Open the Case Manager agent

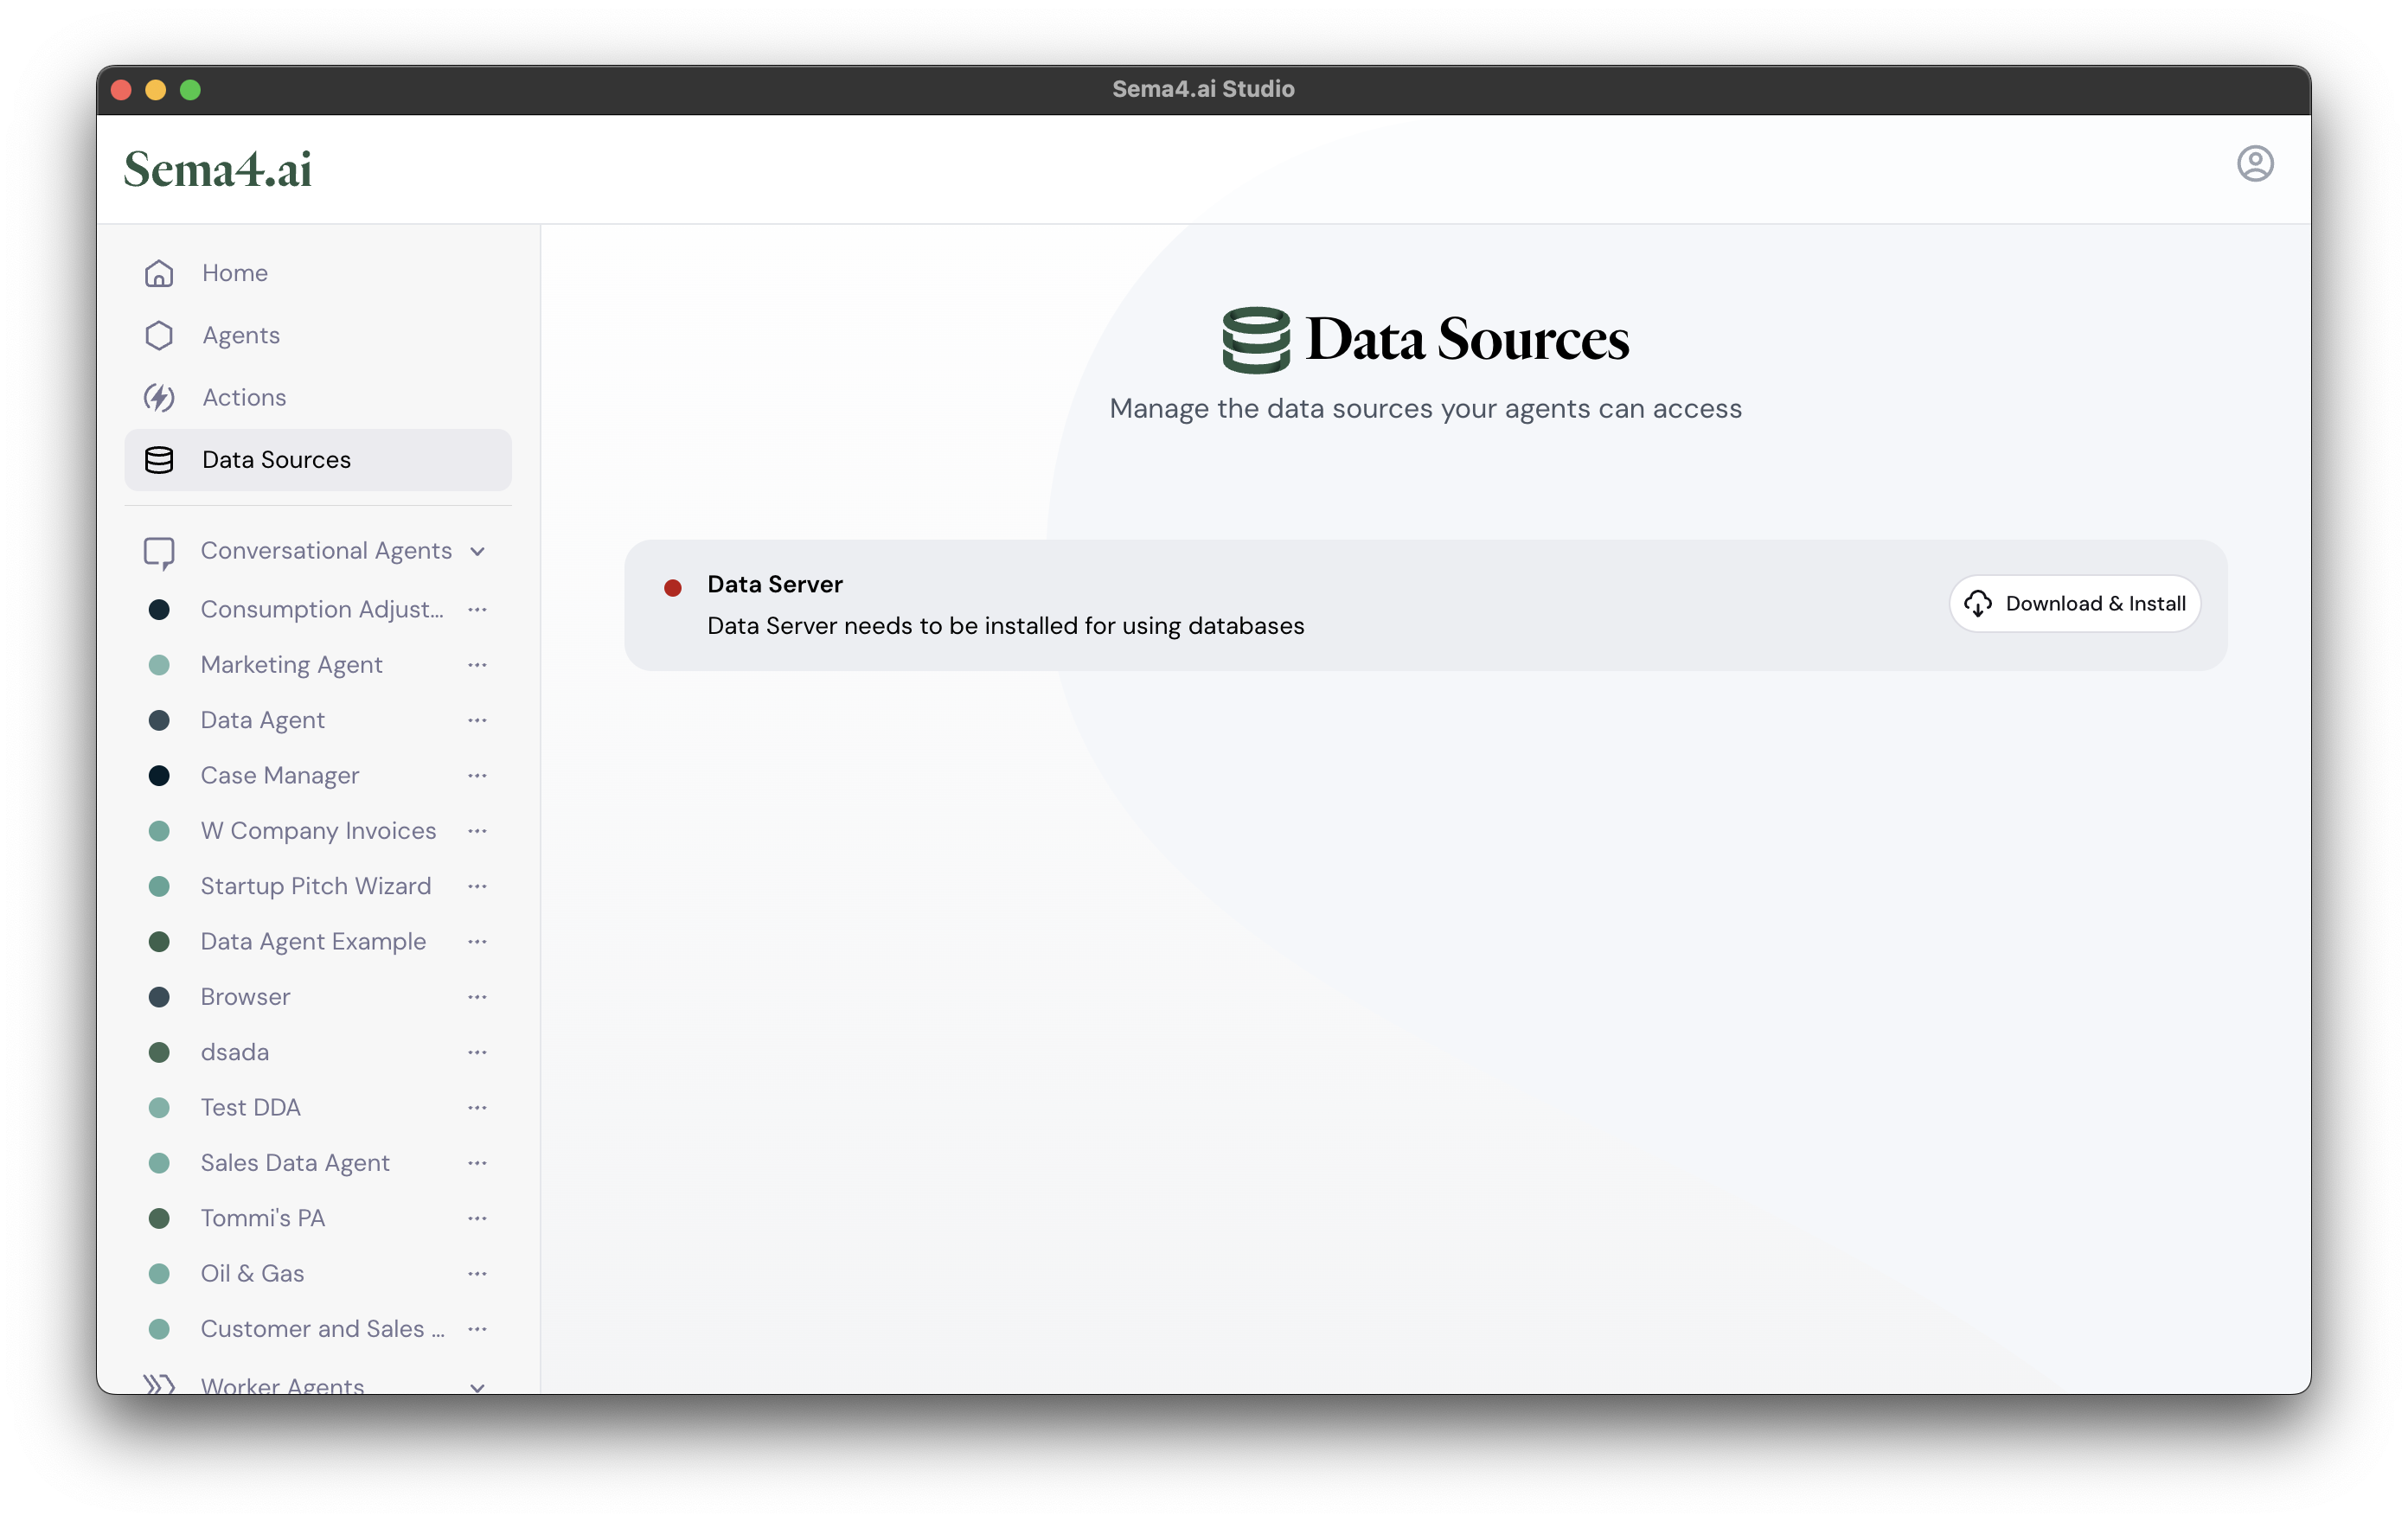(x=279, y=775)
